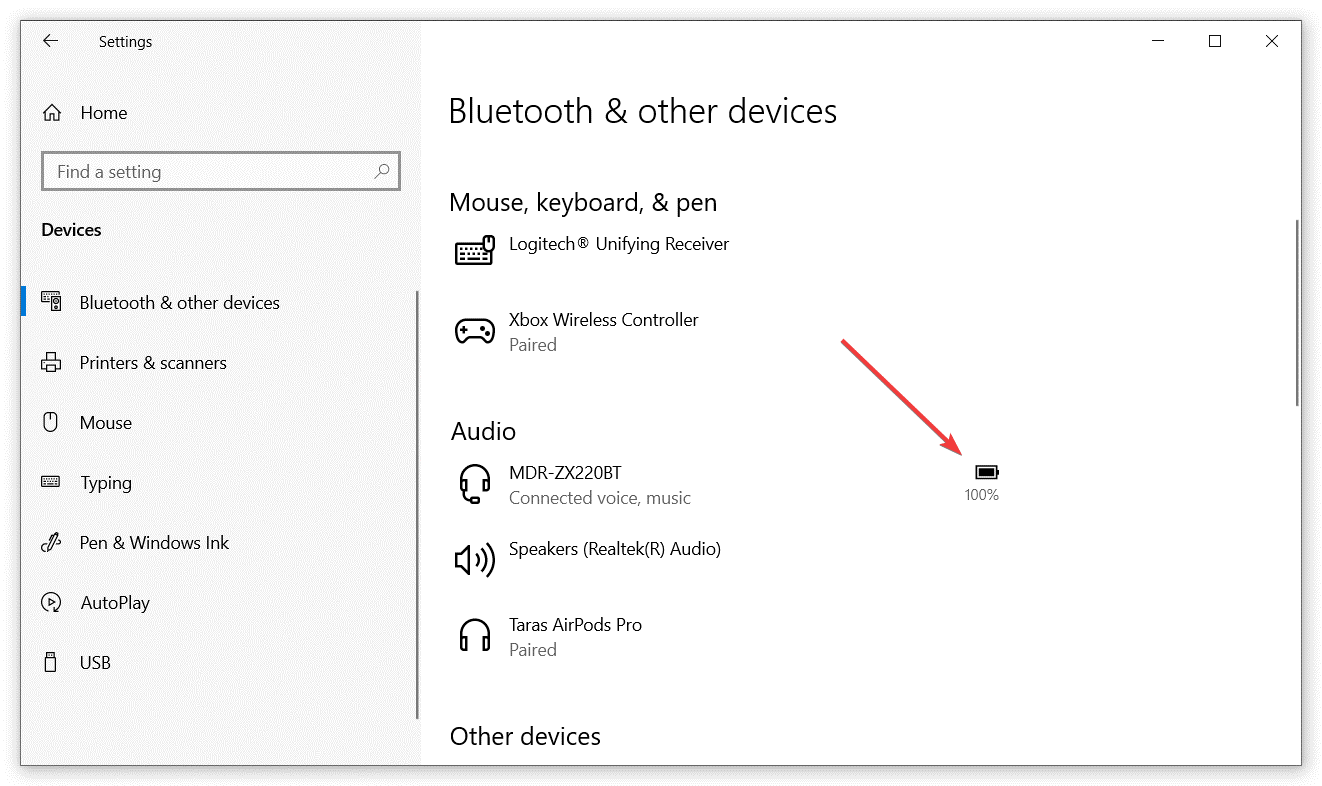Image resolution: width=1322 pixels, height=786 pixels.
Task: Click the Audio section heading
Action: 483,431
